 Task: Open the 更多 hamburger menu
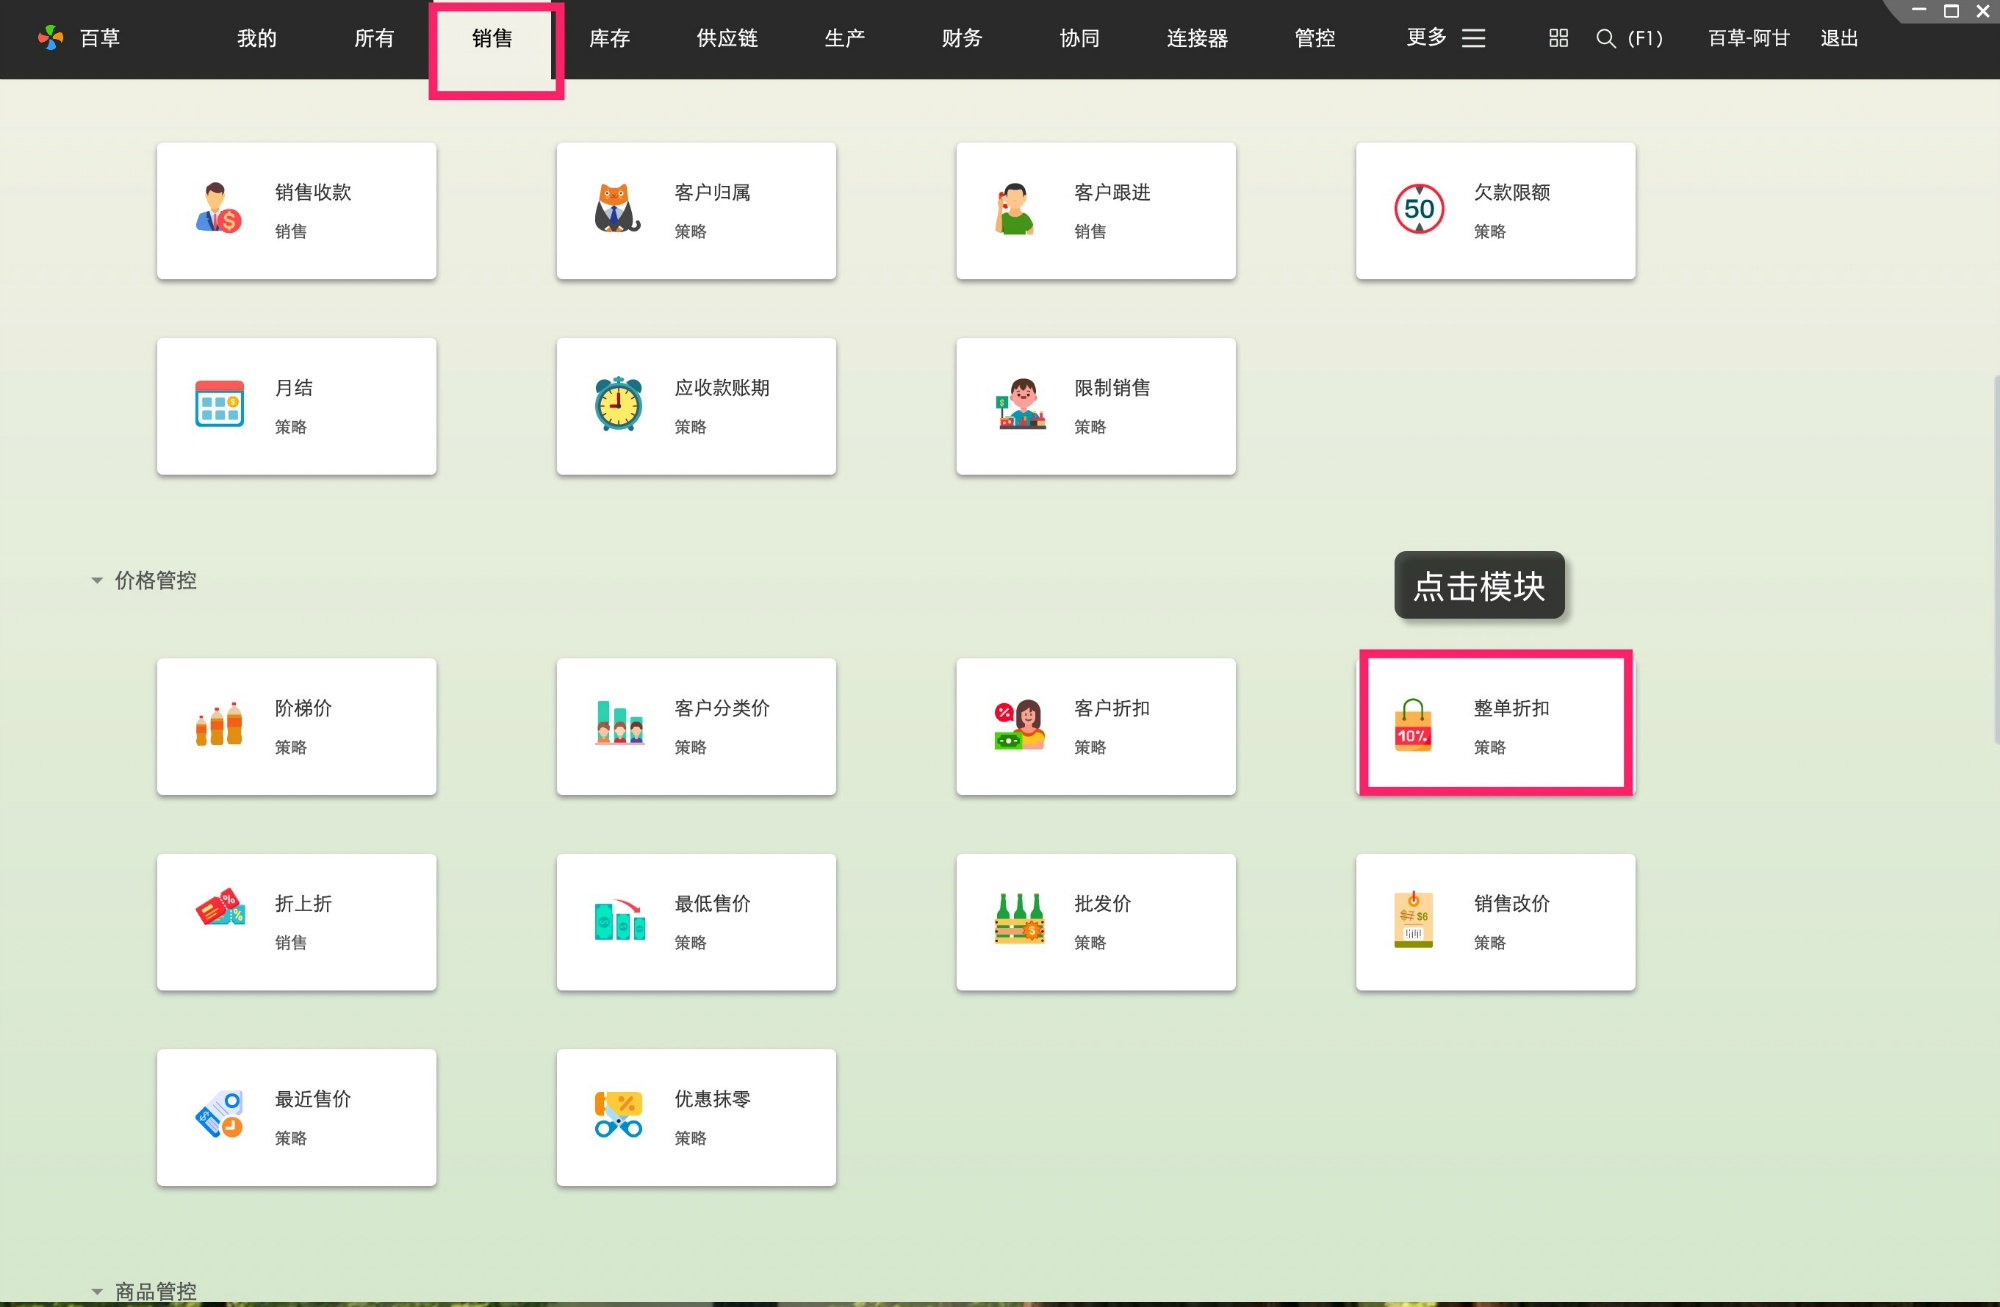(x=1473, y=38)
